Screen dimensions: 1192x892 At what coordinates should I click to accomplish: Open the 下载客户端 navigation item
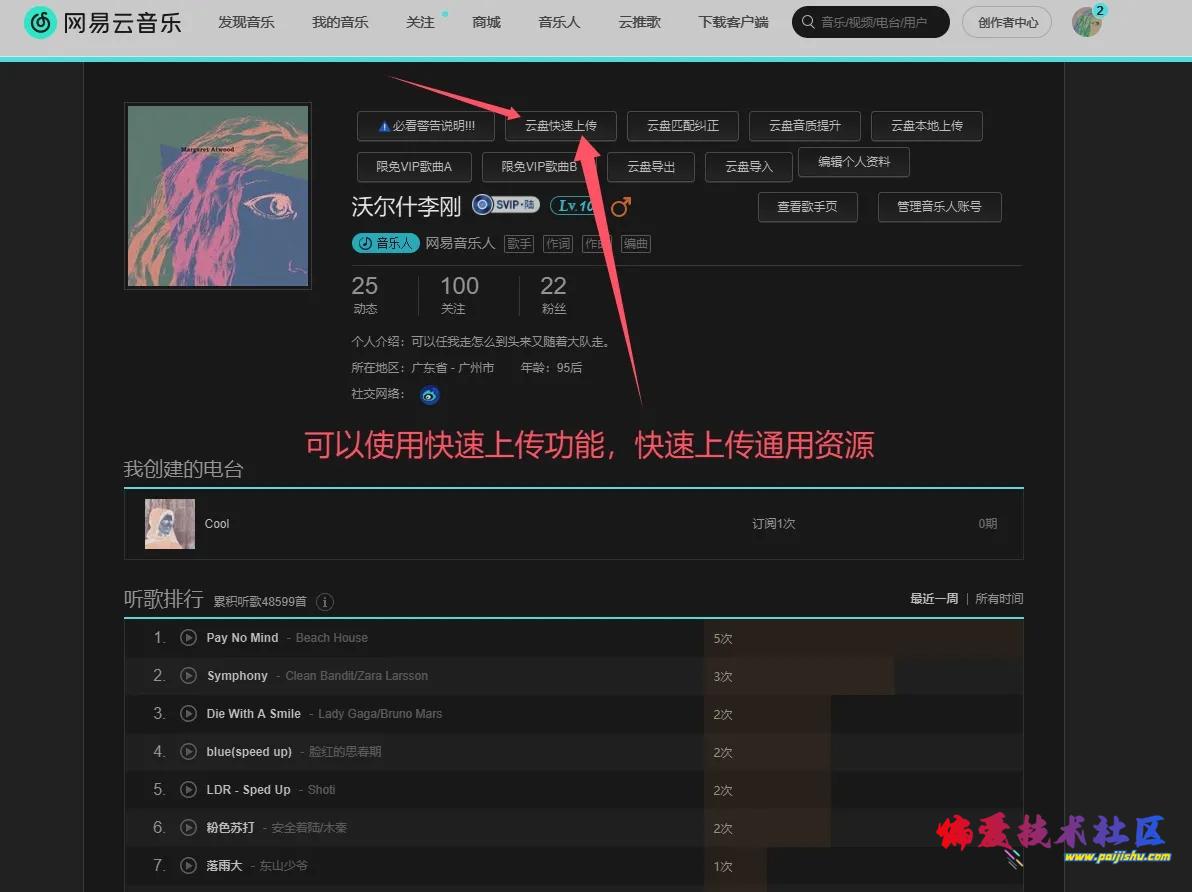click(x=734, y=22)
